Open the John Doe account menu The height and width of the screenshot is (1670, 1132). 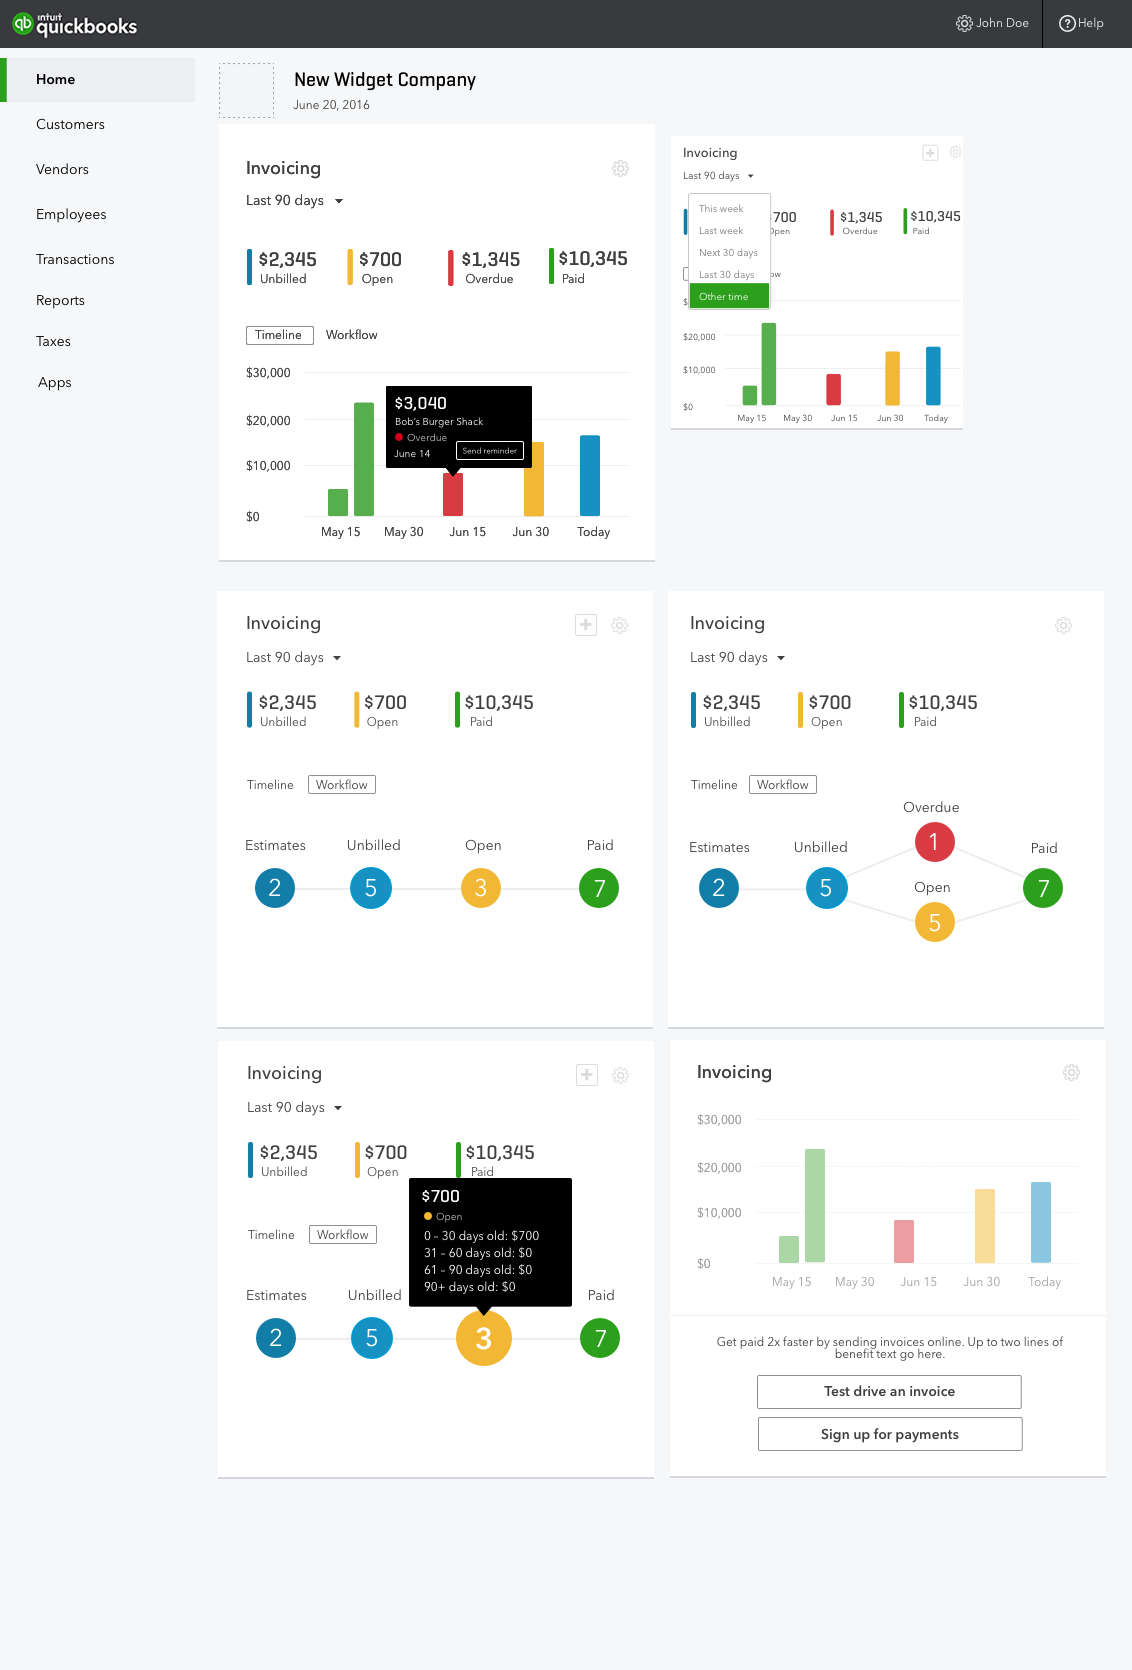pos(992,23)
